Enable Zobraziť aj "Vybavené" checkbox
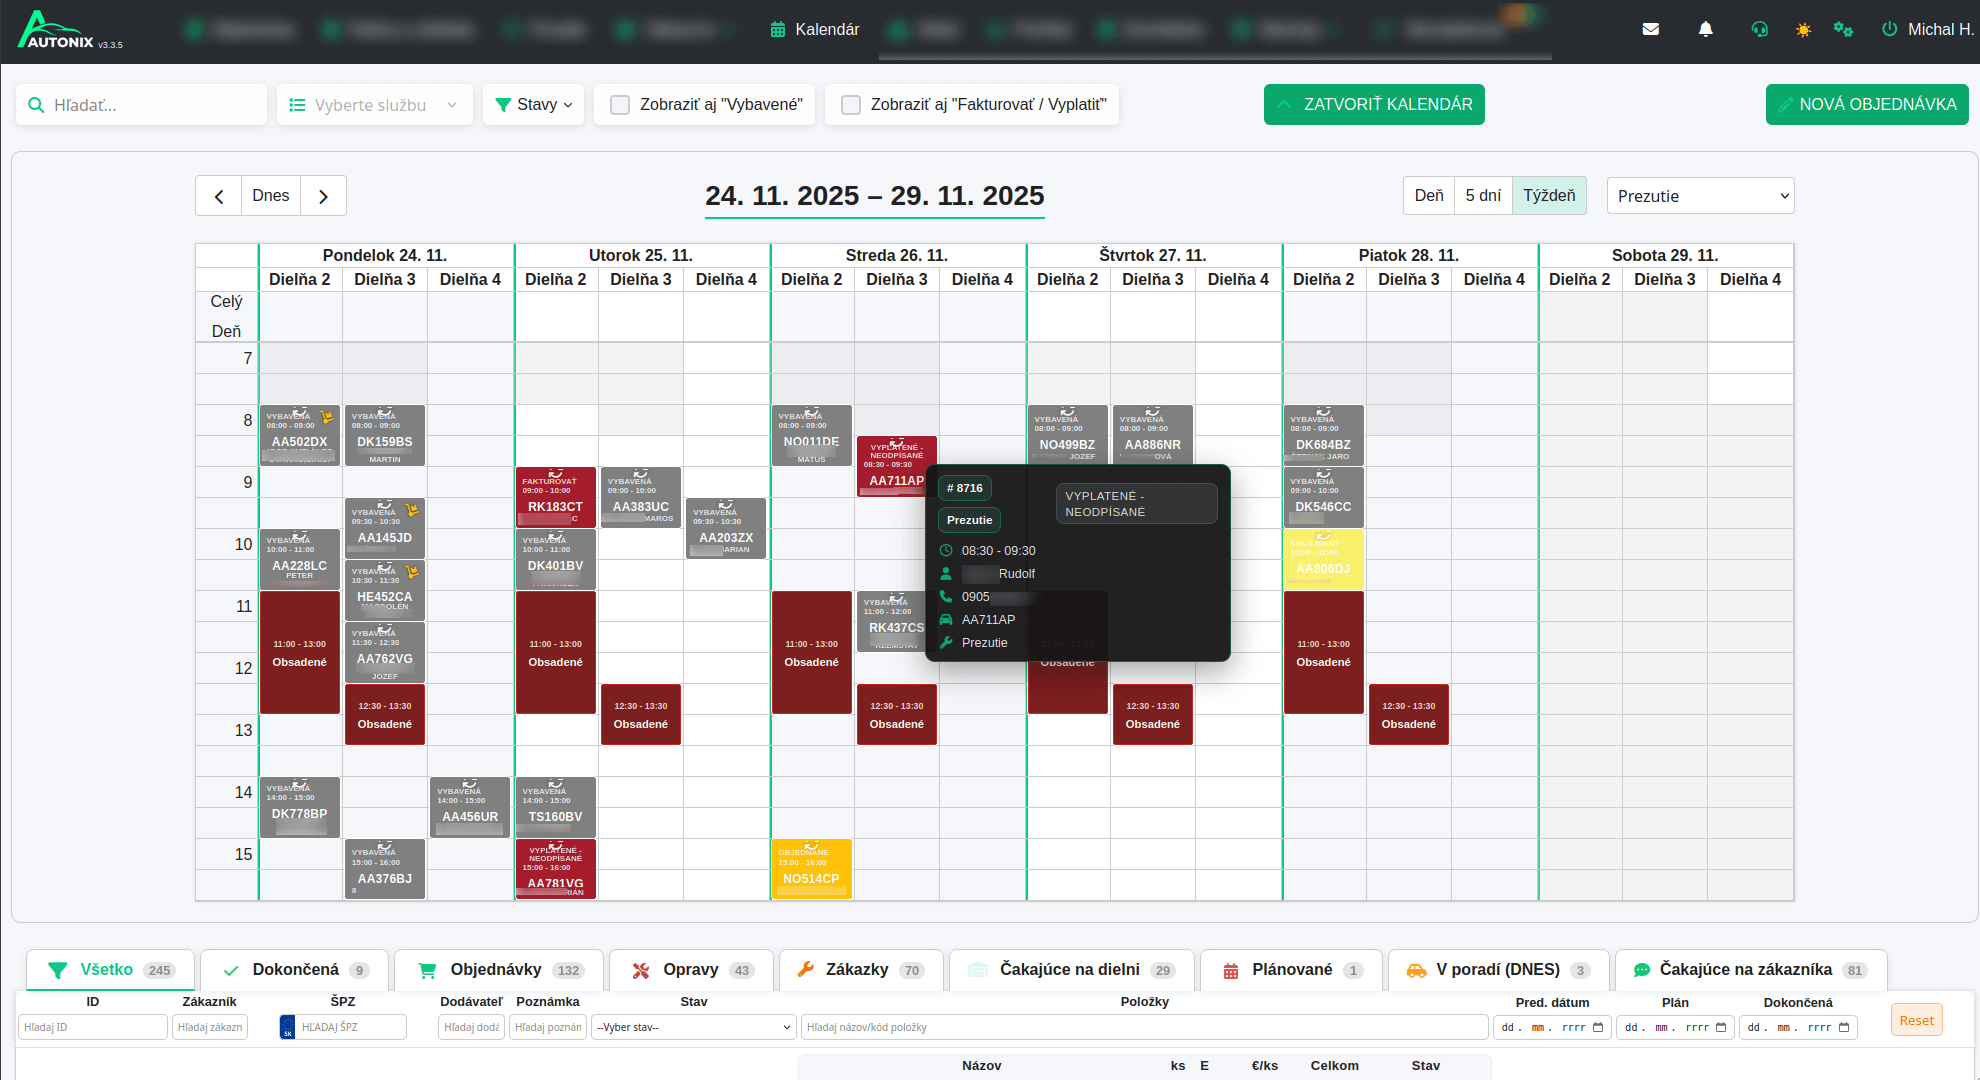The width and height of the screenshot is (1980, 1080). [620, 105]
